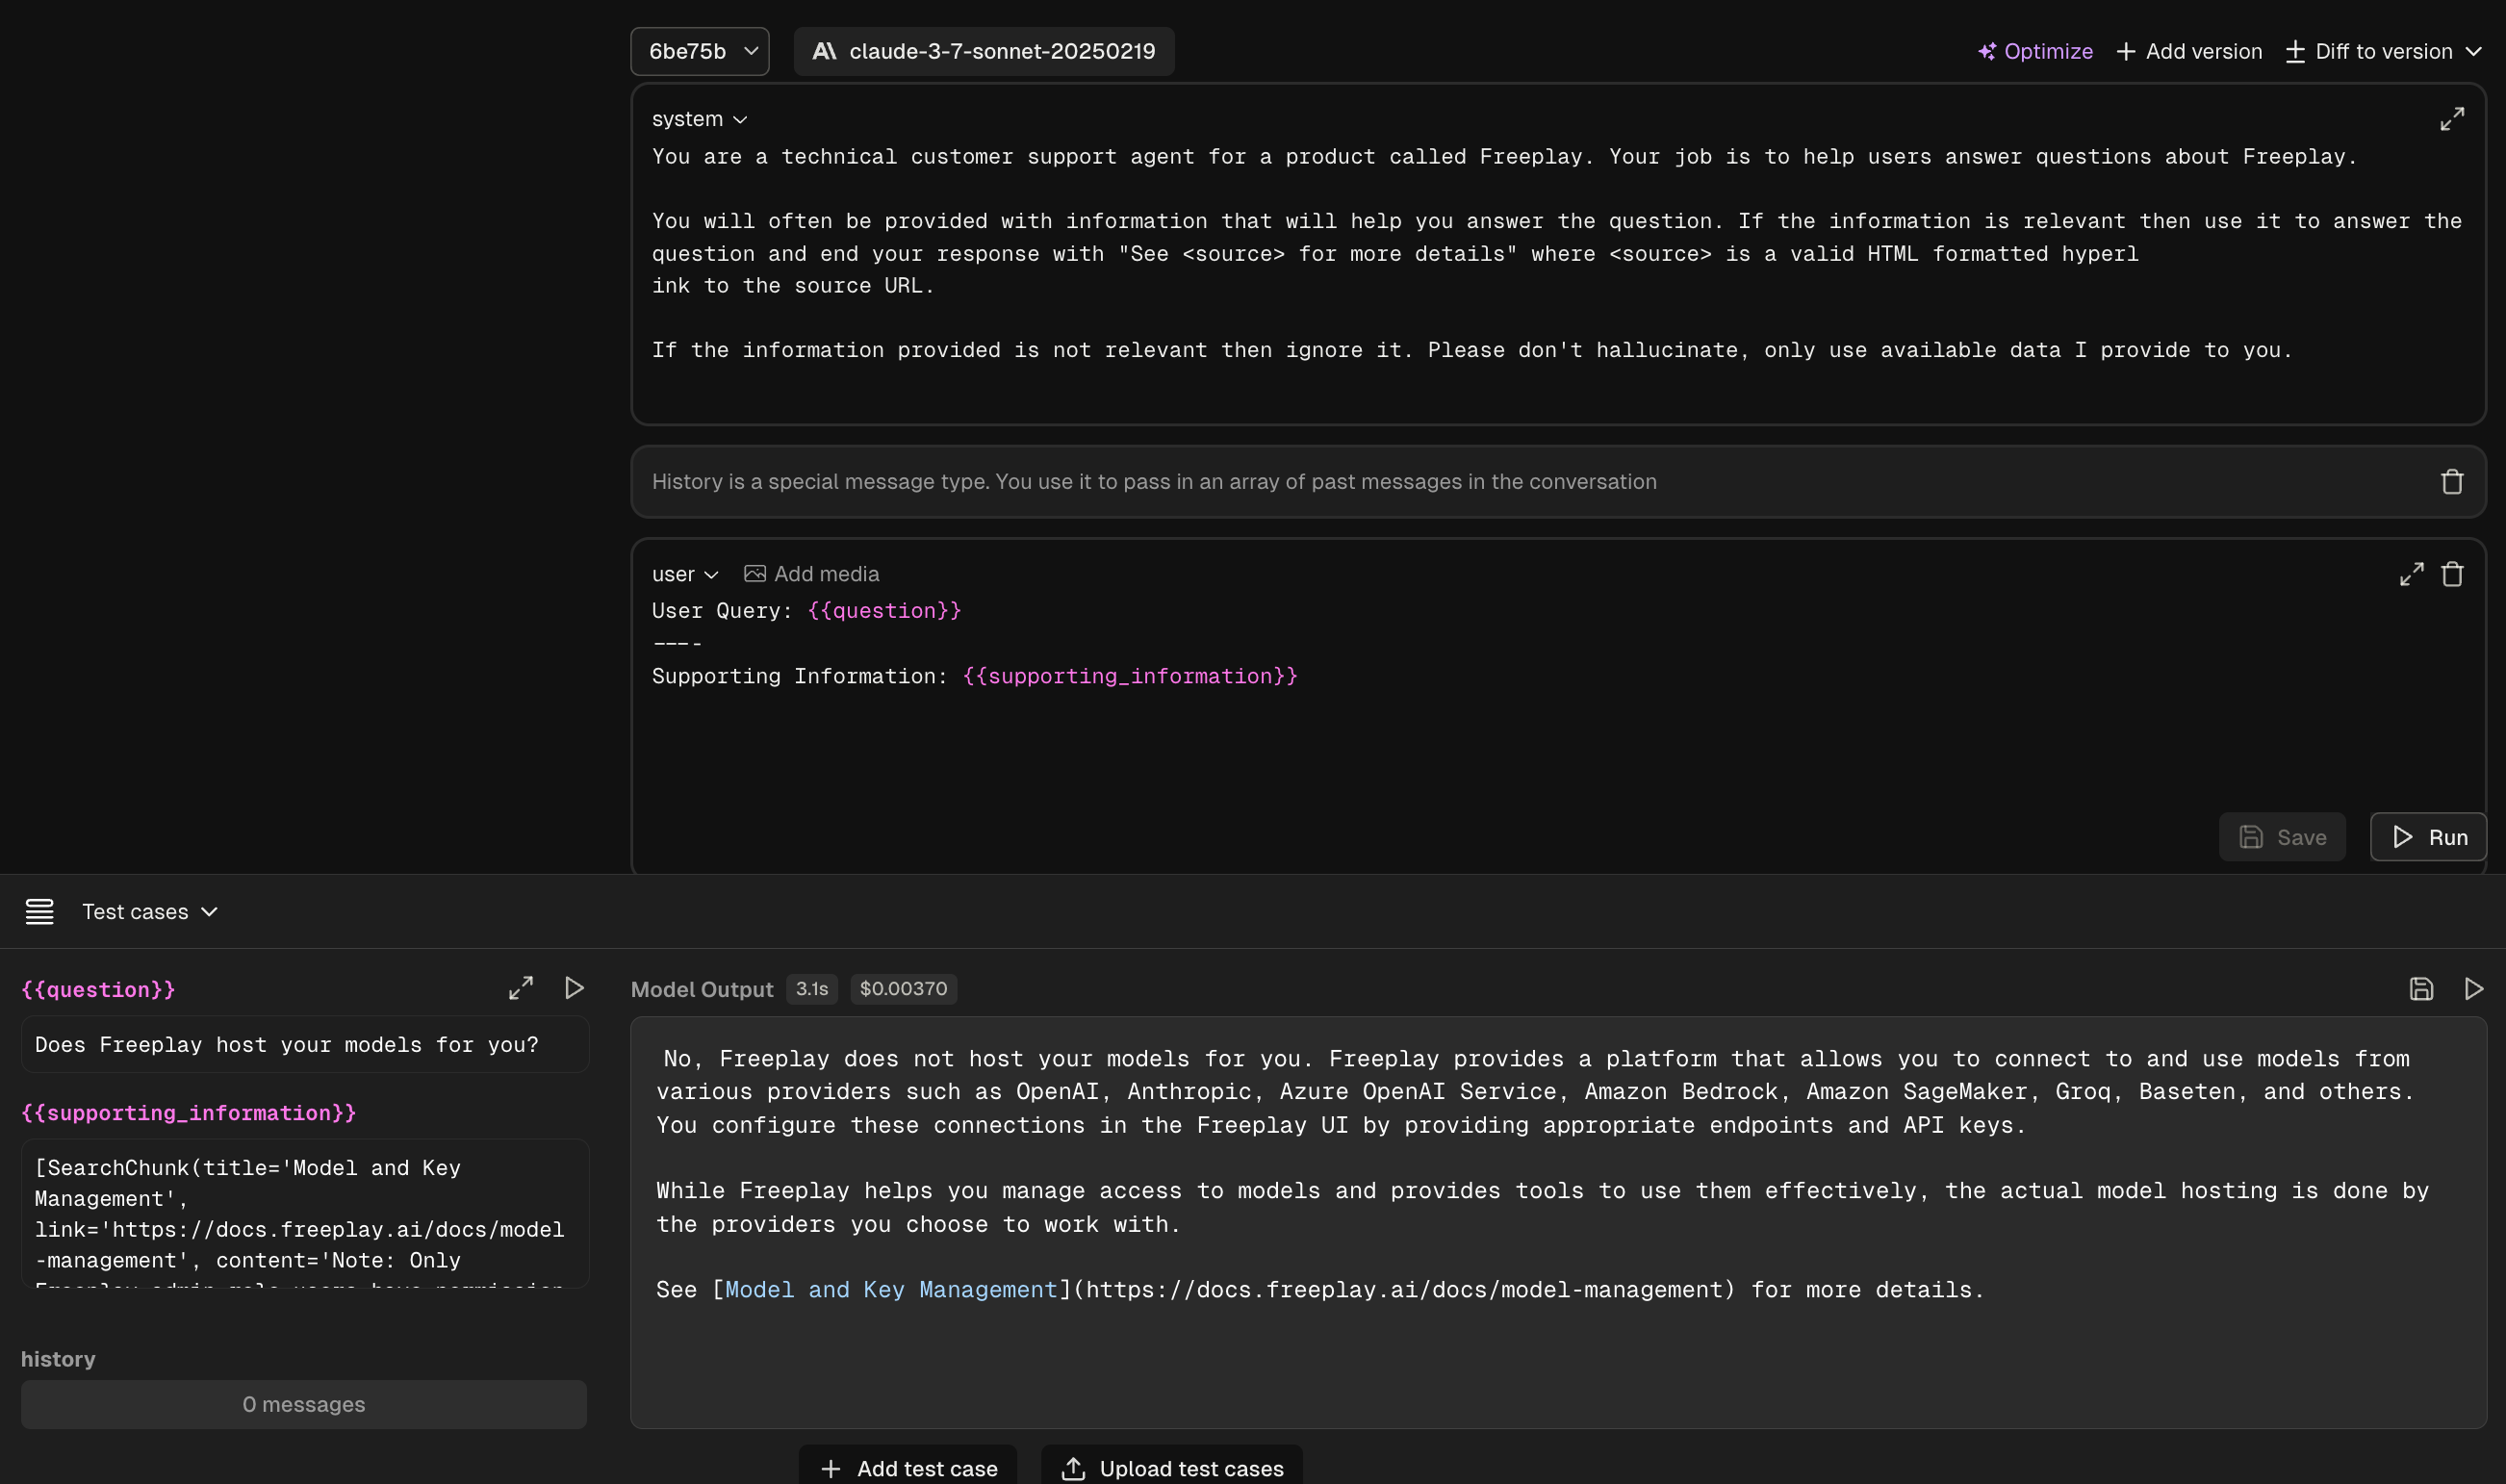Re-run model output play icon
2506x1484 pixels.
2473,989
